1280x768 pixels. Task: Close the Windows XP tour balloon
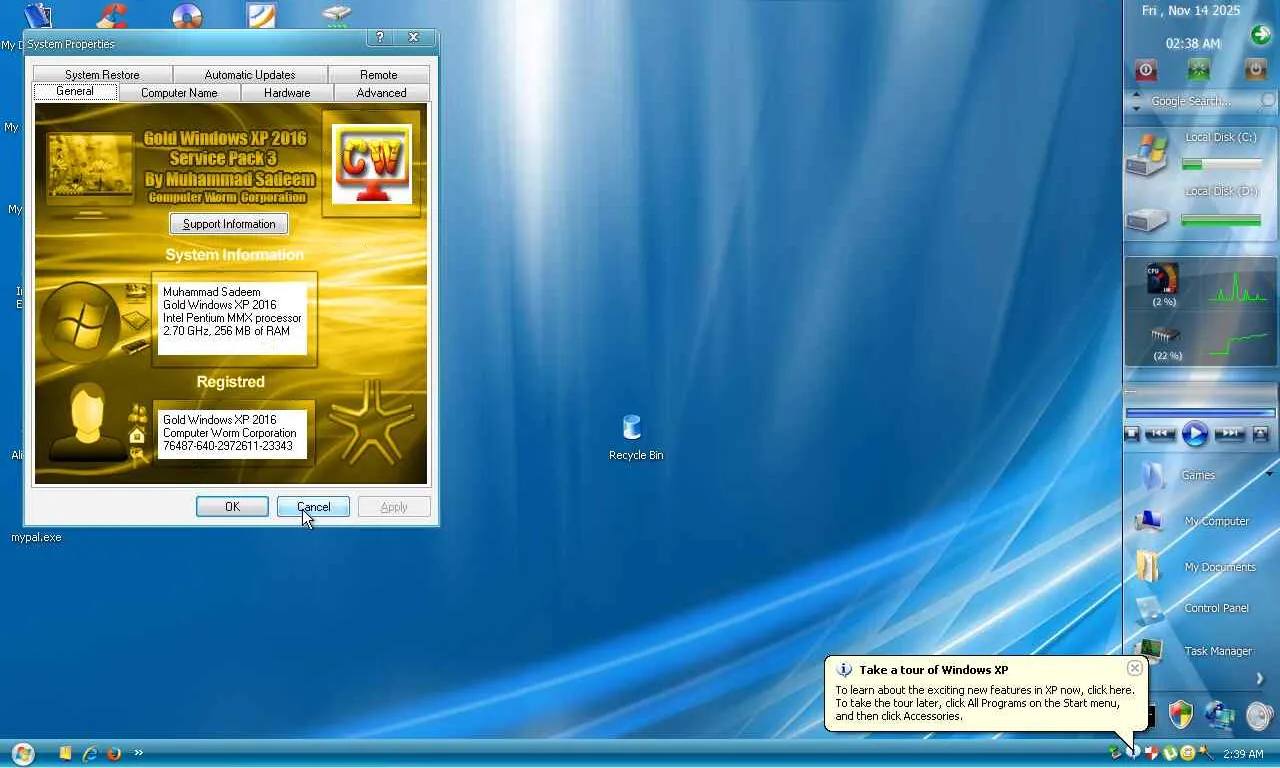coord(1134,668)
